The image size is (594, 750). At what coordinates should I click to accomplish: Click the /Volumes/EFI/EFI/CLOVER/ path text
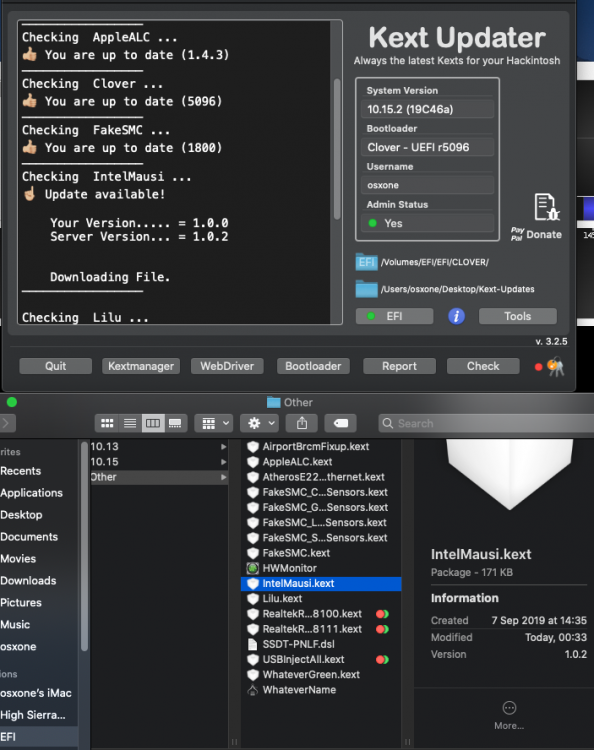tap(435, 262)
